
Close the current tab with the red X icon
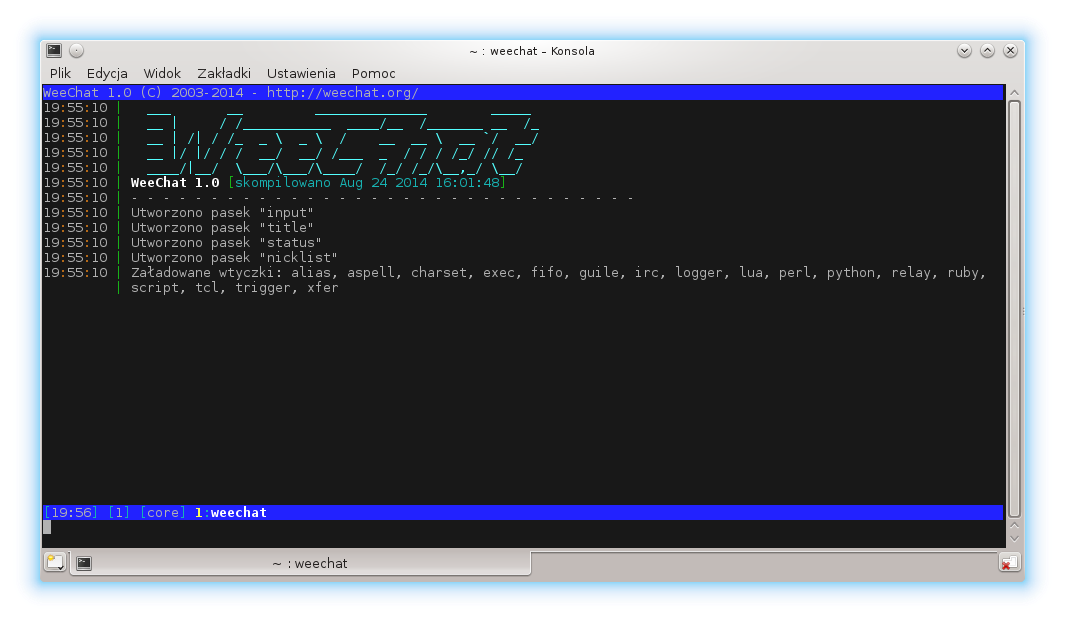pyautogui.click(x=1009, y=563)
